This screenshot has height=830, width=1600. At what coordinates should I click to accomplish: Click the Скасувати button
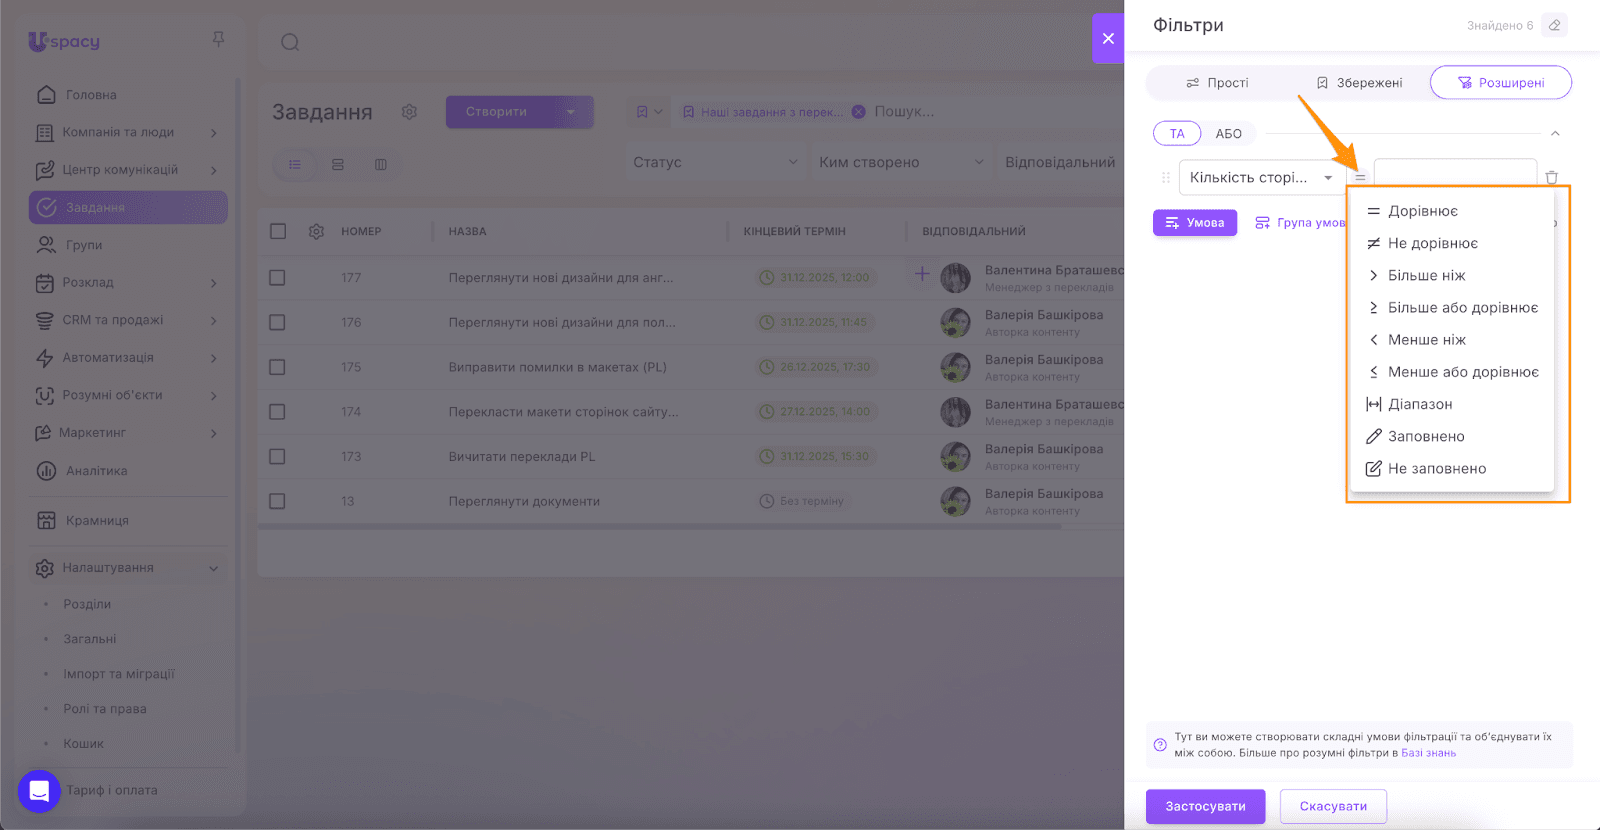pos(1333,807)
